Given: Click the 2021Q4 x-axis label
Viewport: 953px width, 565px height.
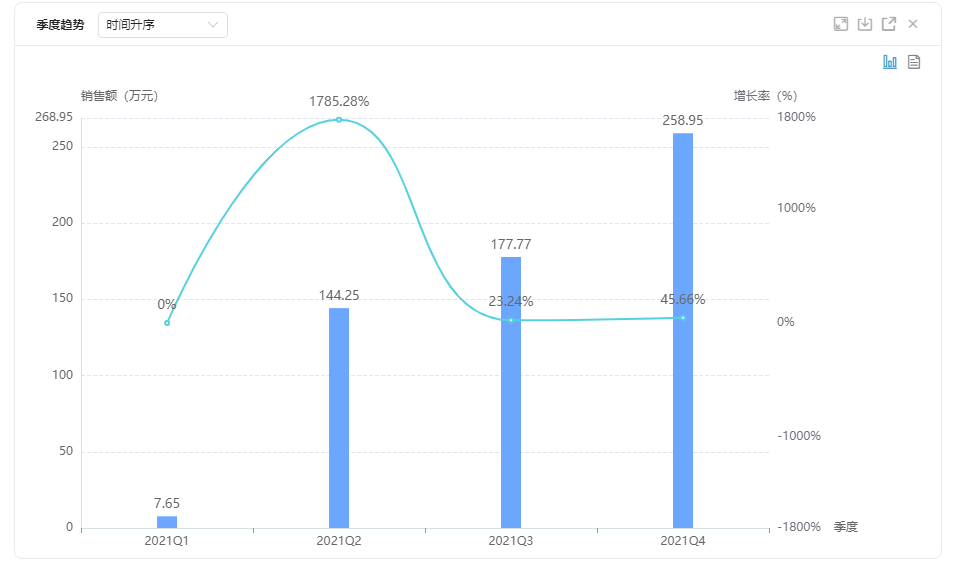Looking at the screenshot, I should 683,541.
